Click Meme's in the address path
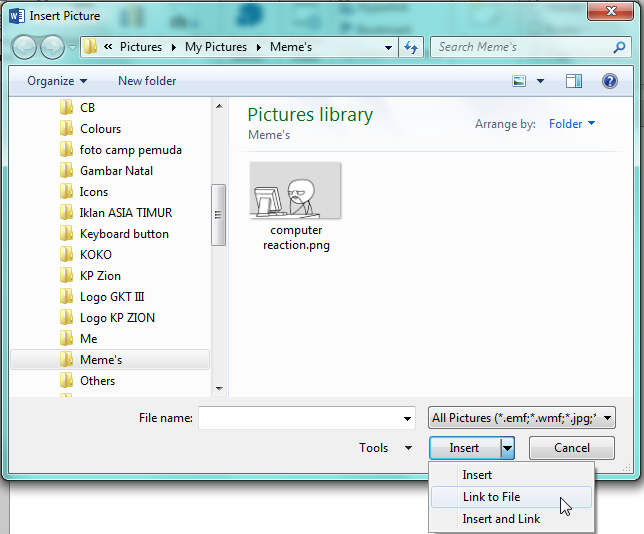Screen dimensions: 644x534 click(x=291, y=47)
